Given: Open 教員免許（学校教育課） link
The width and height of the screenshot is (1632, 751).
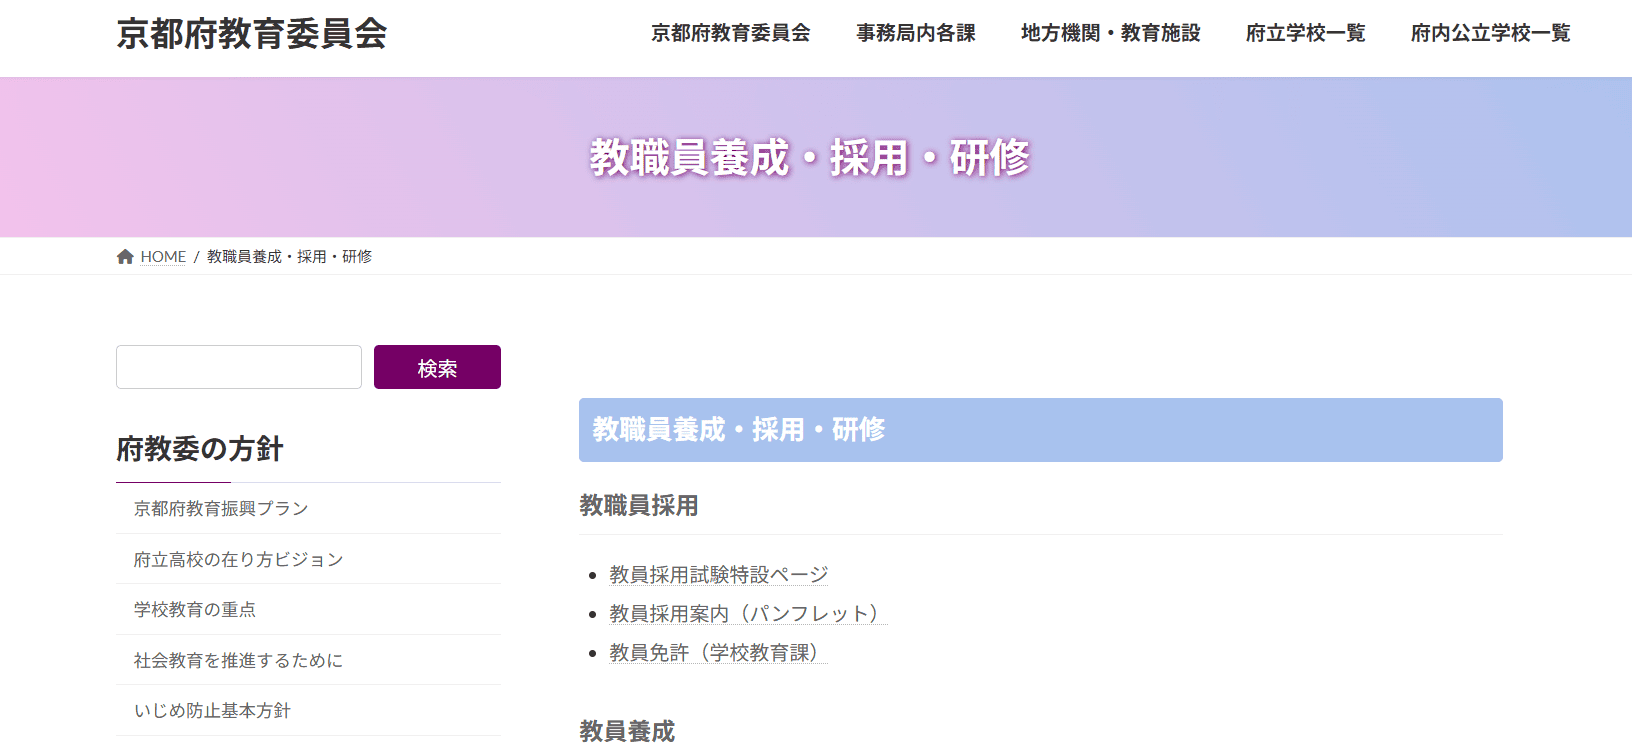Looking at the screenshot, I should [x=718, y=653].
